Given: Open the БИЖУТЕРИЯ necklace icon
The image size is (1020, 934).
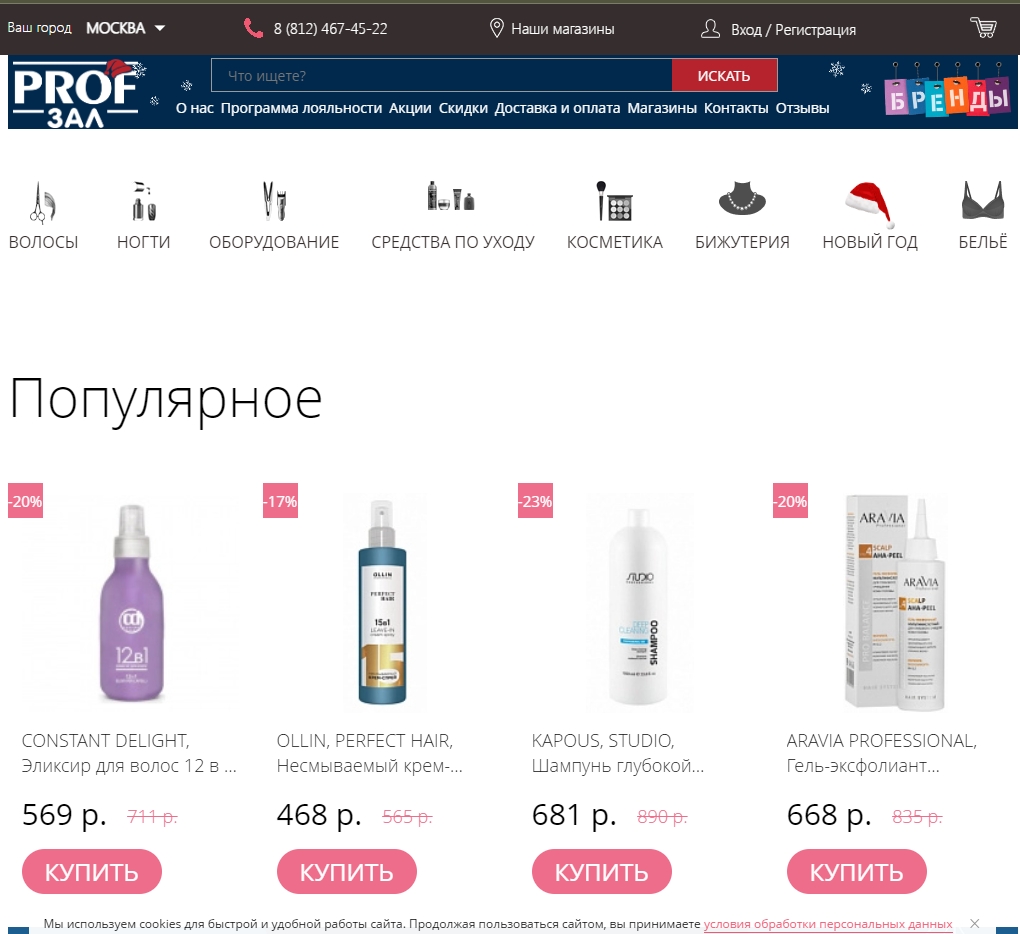Looking at the screenshot, I should 742,198.
